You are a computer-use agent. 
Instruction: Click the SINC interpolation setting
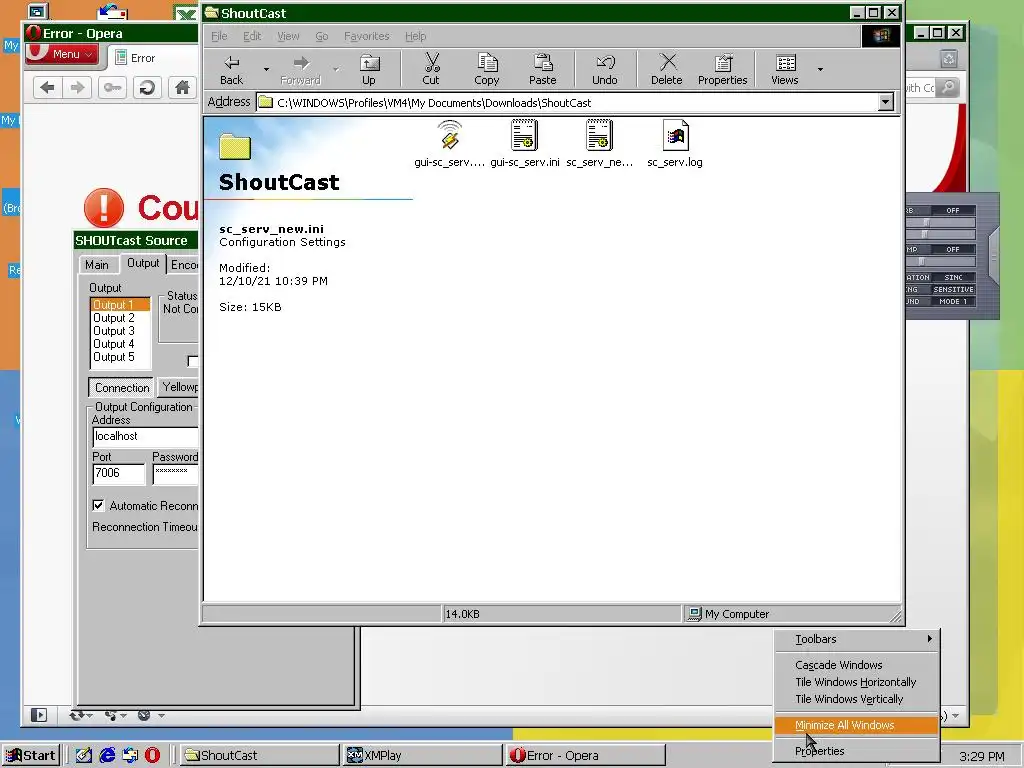click(953, 278)
